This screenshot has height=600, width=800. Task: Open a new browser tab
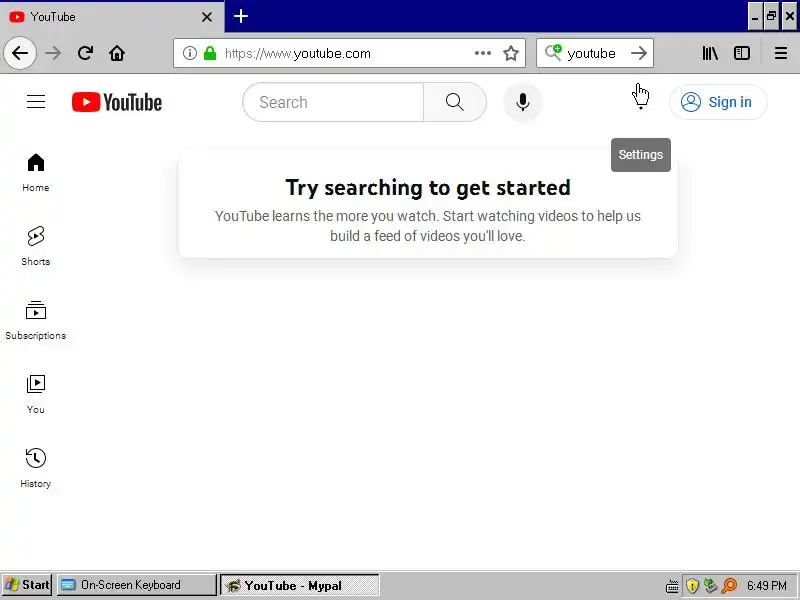pos(241,16)
